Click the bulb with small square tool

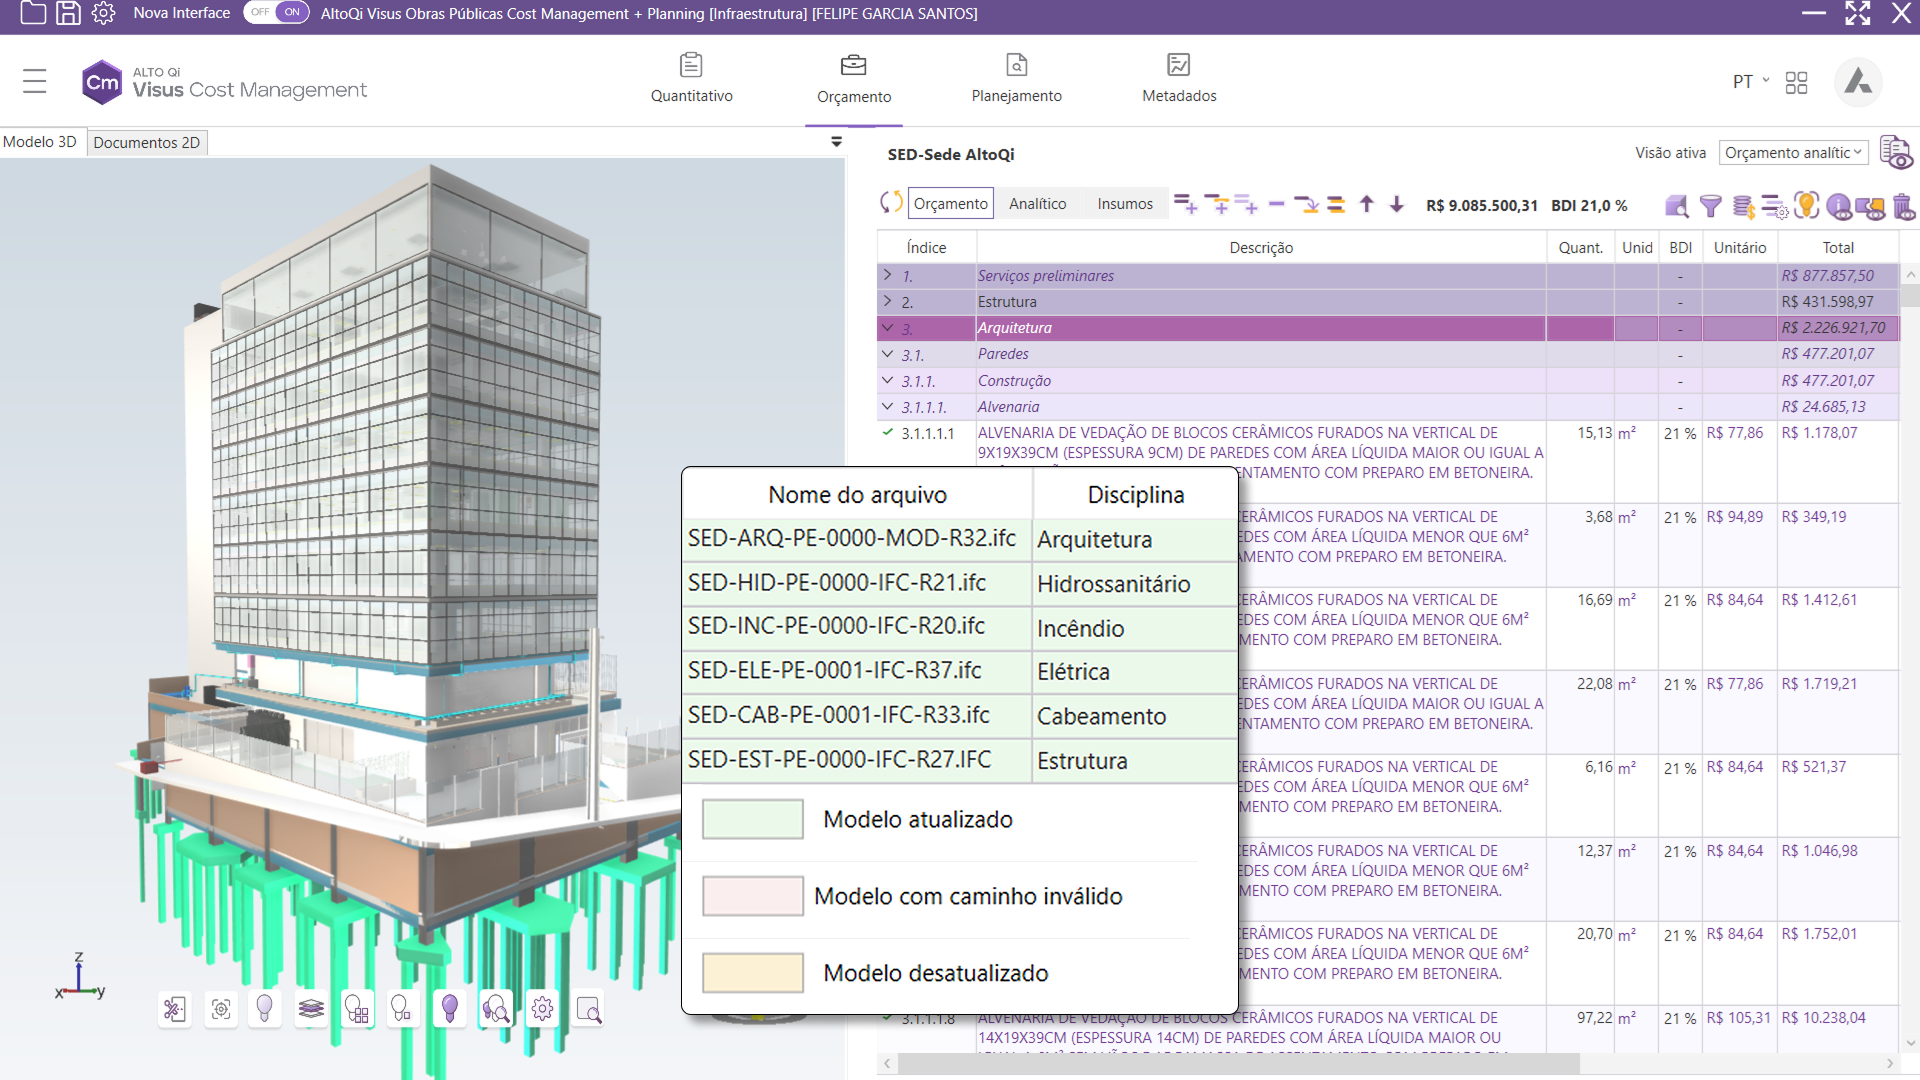click(x=402, y=1009)
